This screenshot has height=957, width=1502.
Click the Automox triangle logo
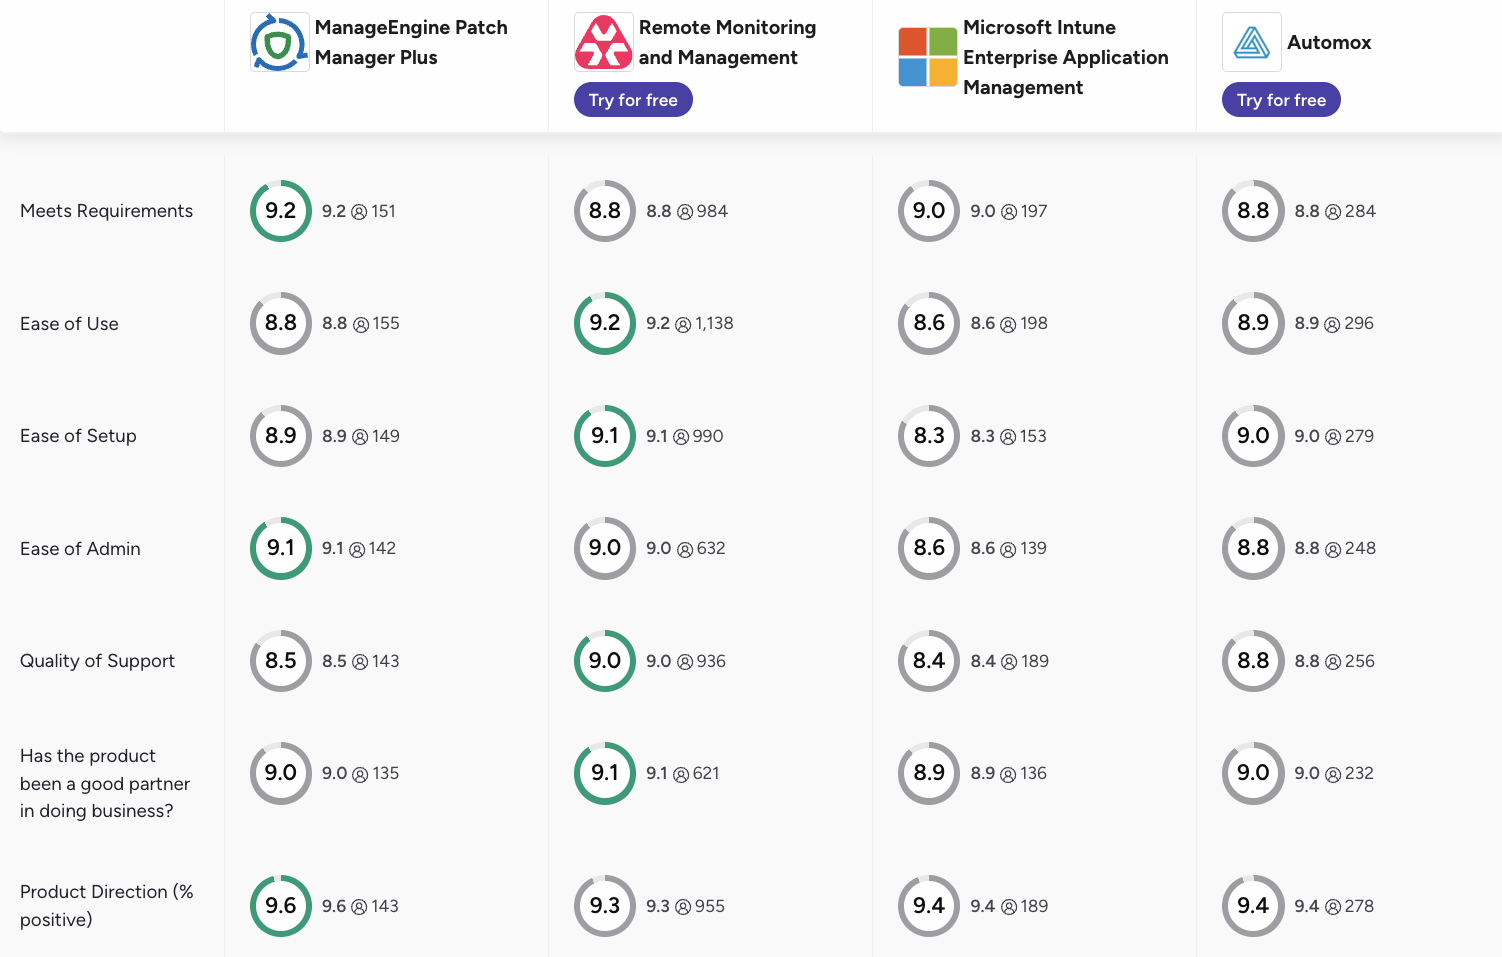1252,42
